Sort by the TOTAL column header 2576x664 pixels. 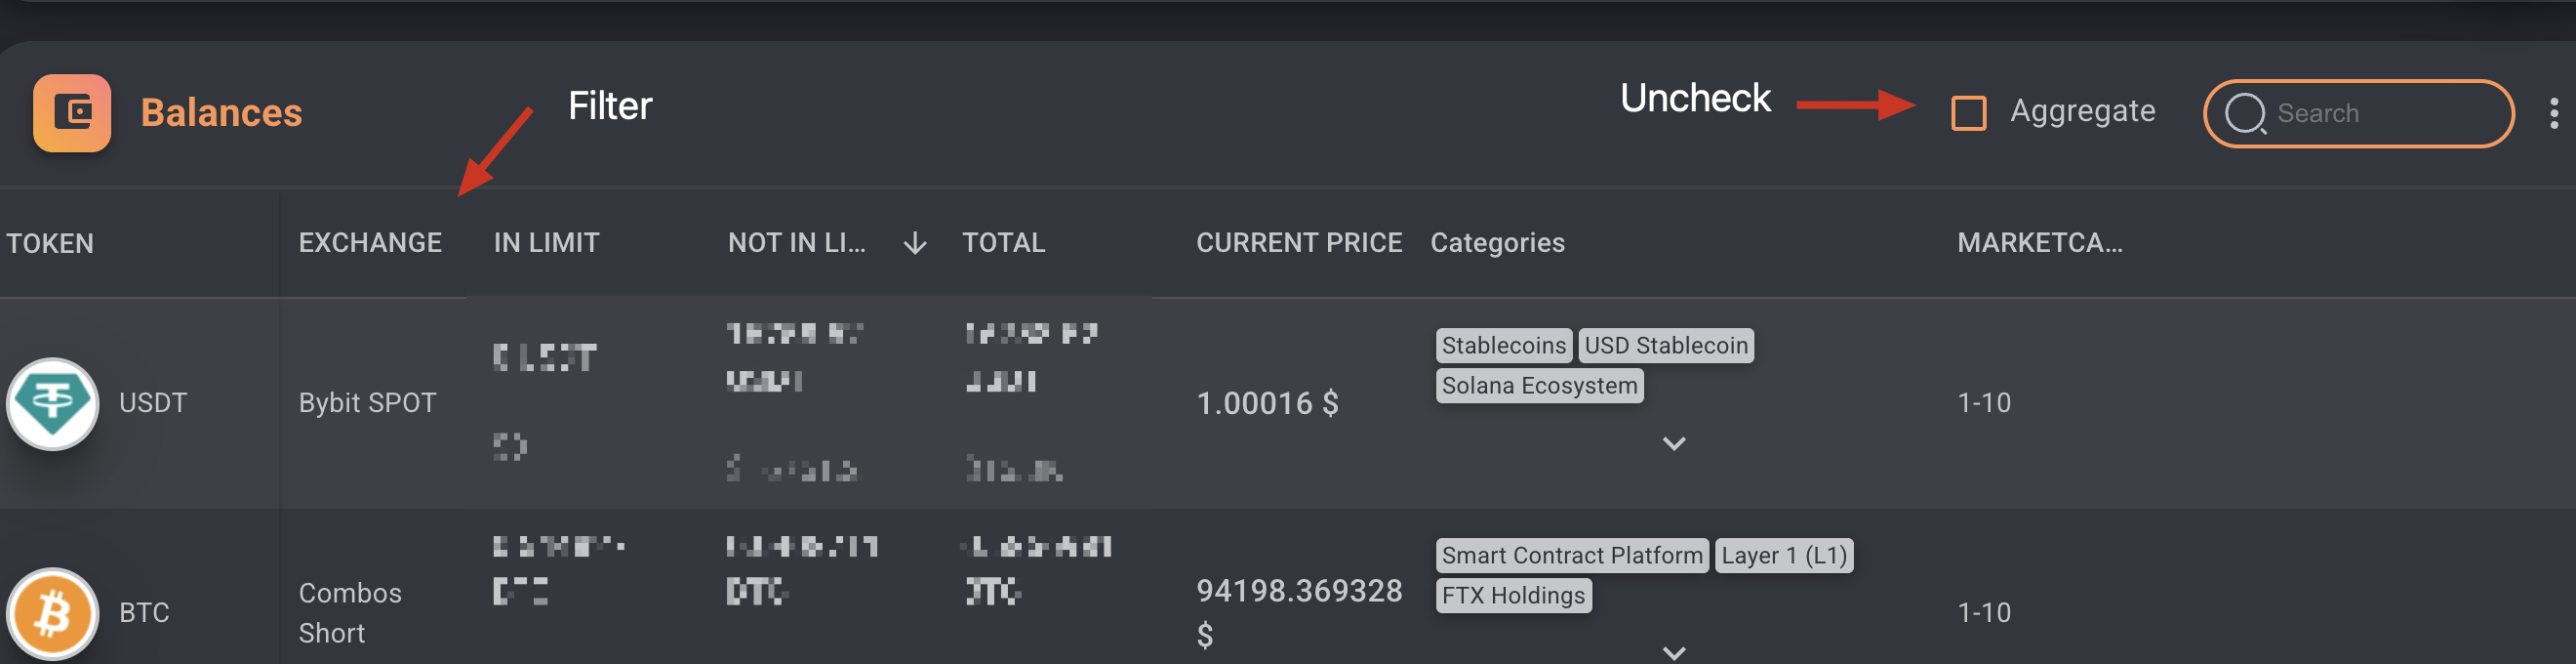1003,243
